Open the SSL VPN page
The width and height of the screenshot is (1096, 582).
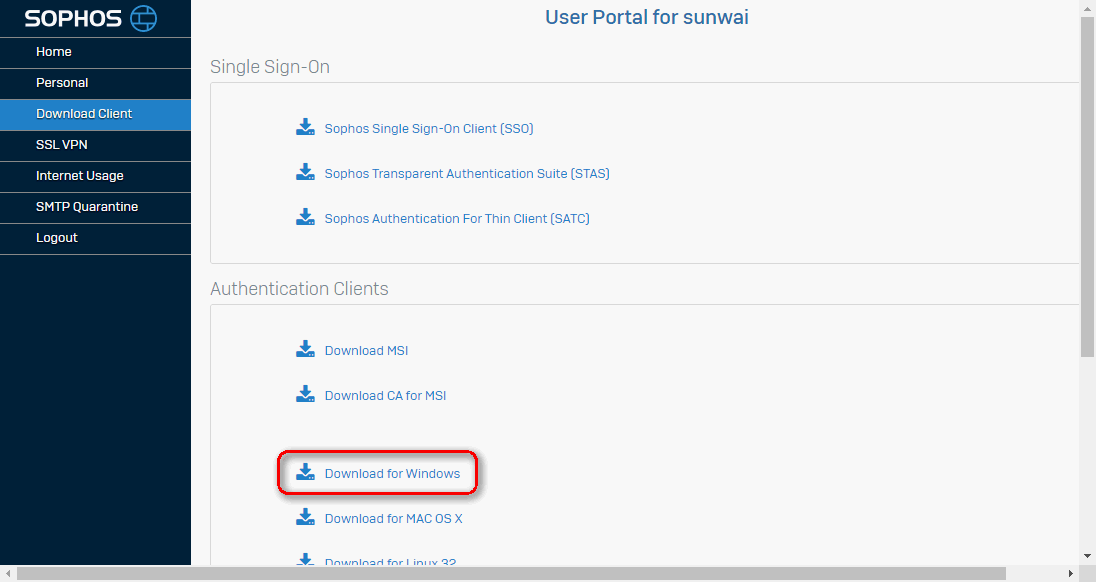point(95,145)
